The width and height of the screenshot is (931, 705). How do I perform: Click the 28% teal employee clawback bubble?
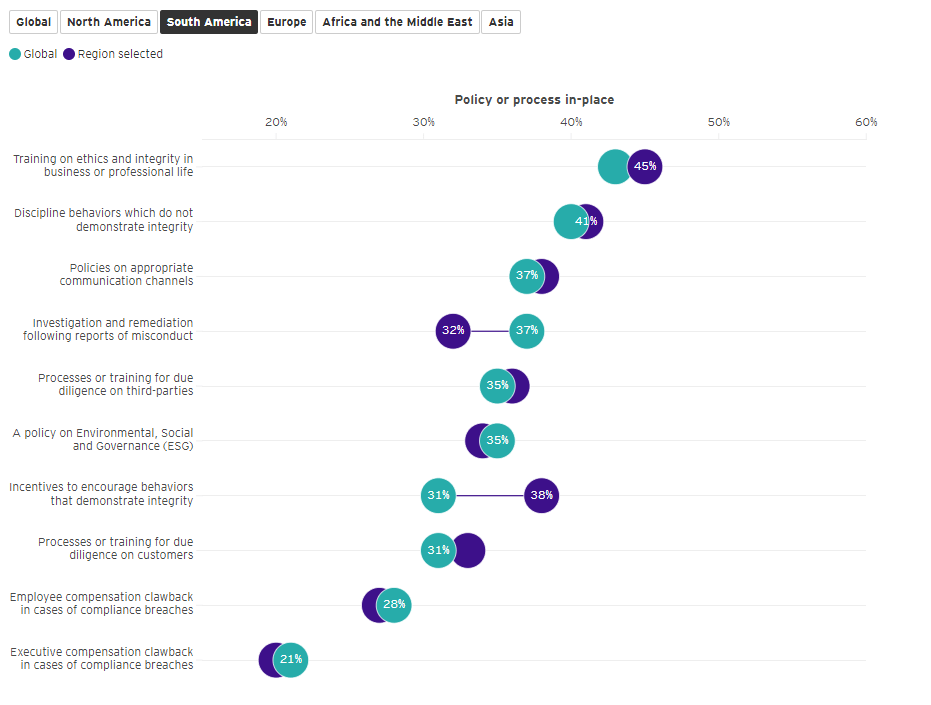[394, 605]
